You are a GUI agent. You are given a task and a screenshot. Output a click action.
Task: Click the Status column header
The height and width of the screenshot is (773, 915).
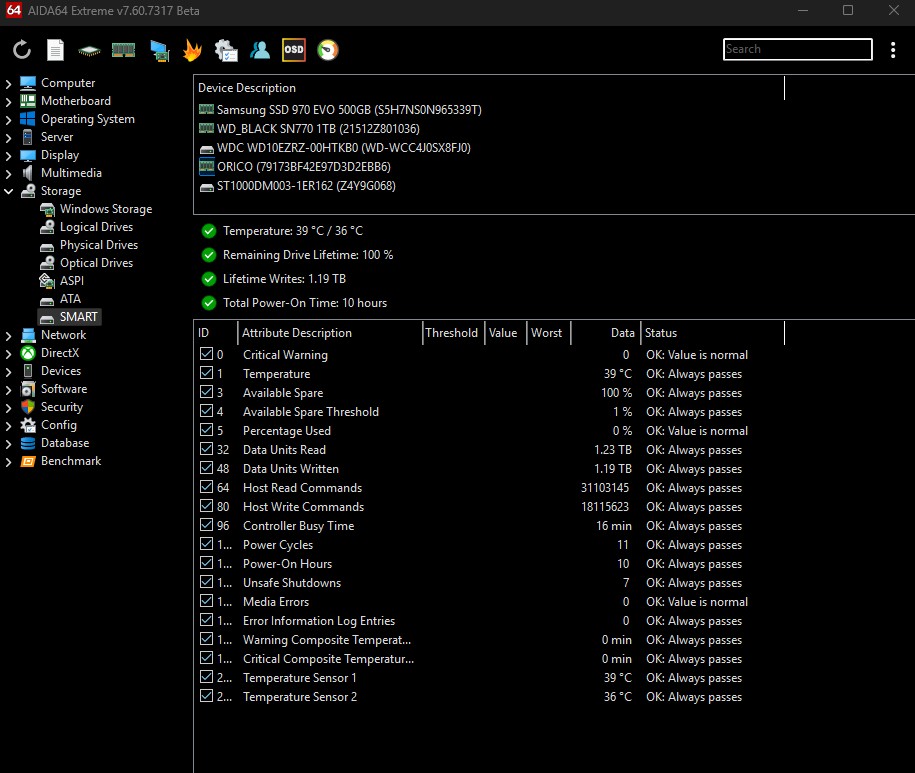713,333
